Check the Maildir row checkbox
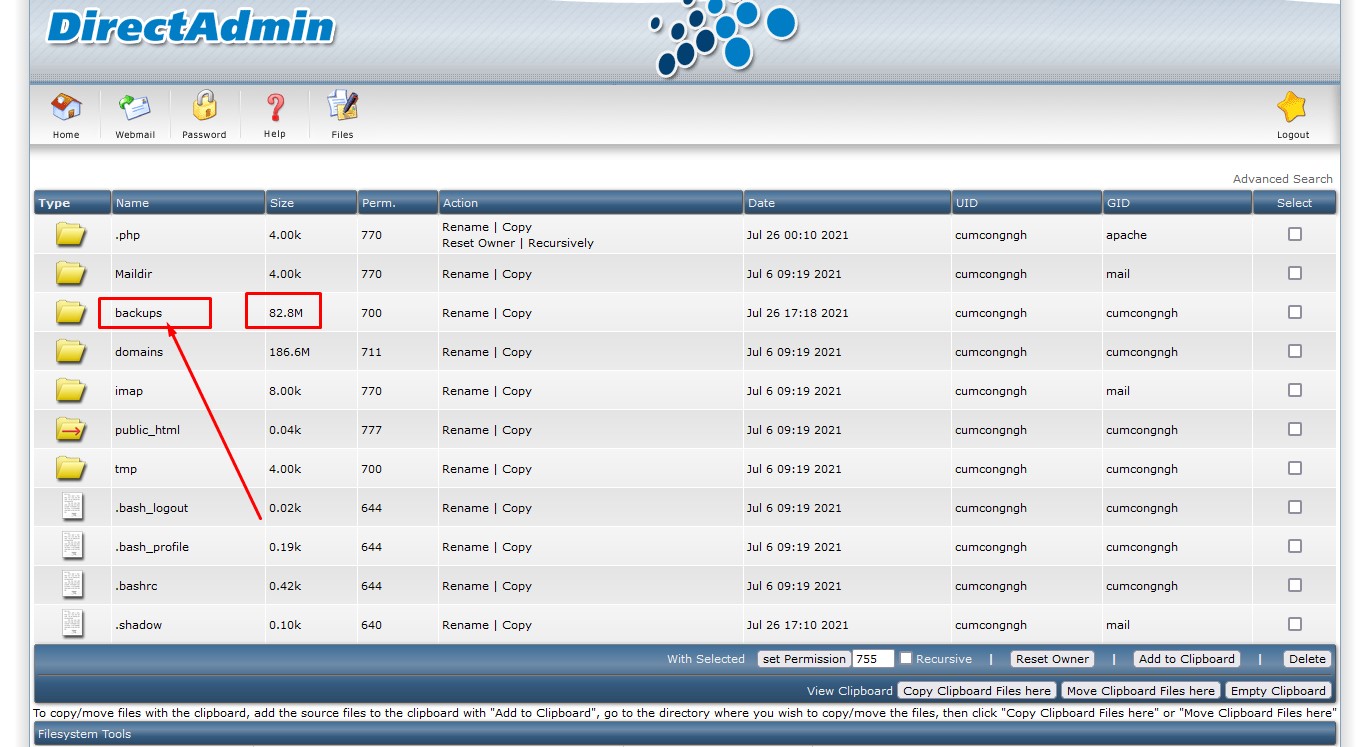1358x747 pixels. point(1295,273)
